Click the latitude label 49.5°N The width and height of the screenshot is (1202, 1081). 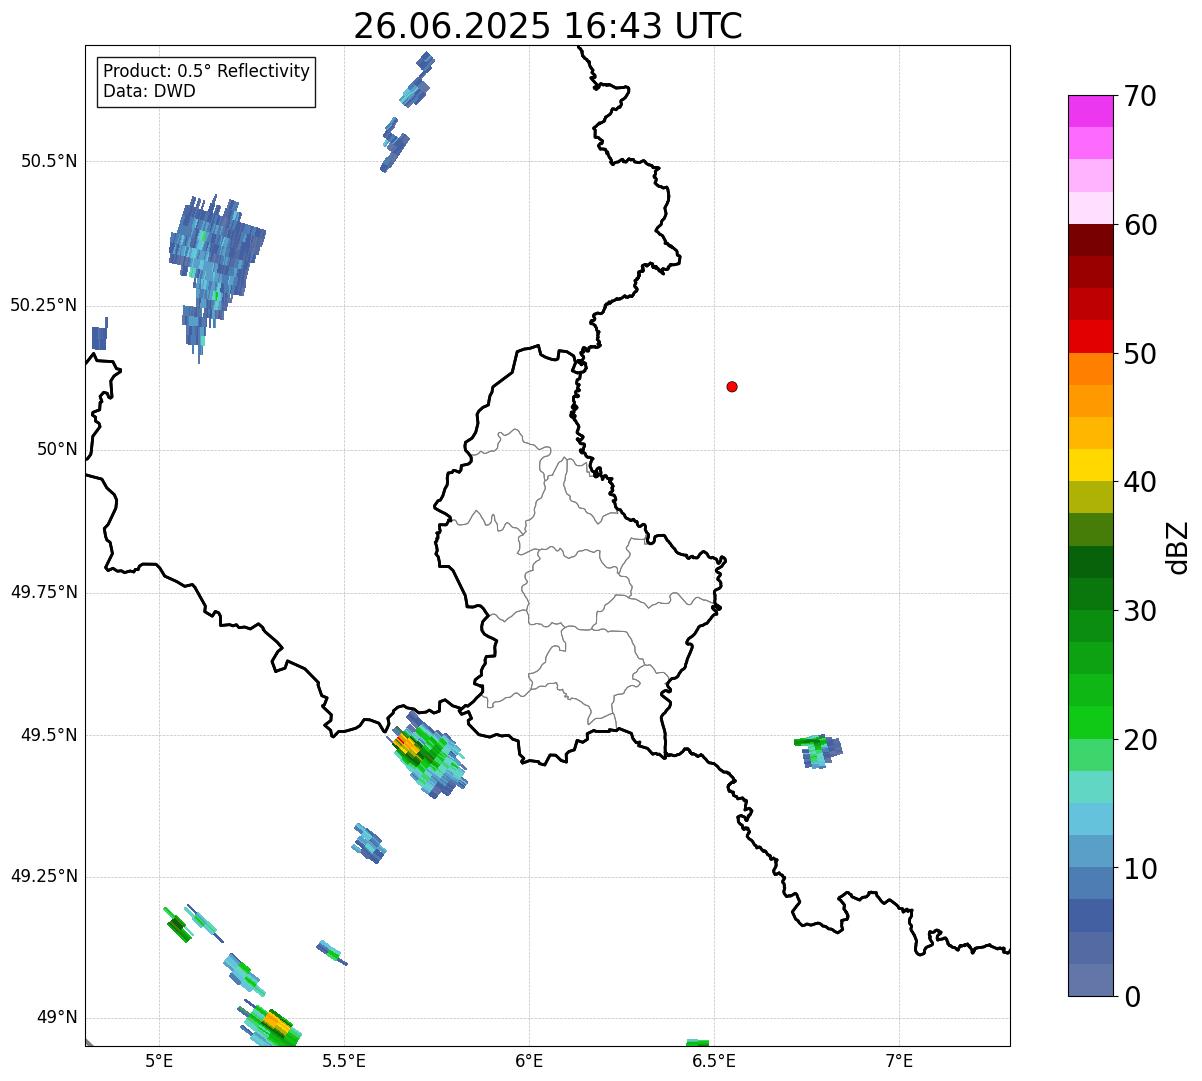point(48,735)
